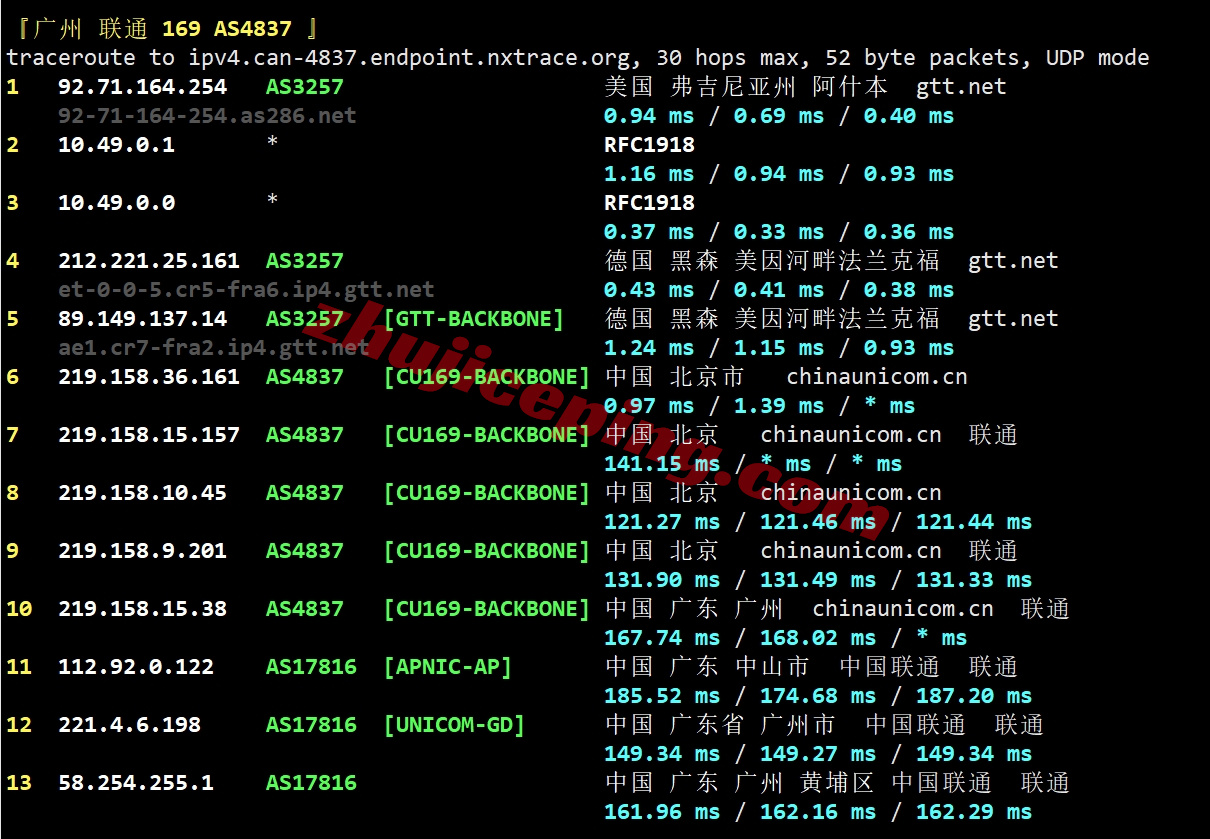Select hop 11 IP address 112.92.0.122
Viewport: 1210px width, 839px height.
coord(136,667)
